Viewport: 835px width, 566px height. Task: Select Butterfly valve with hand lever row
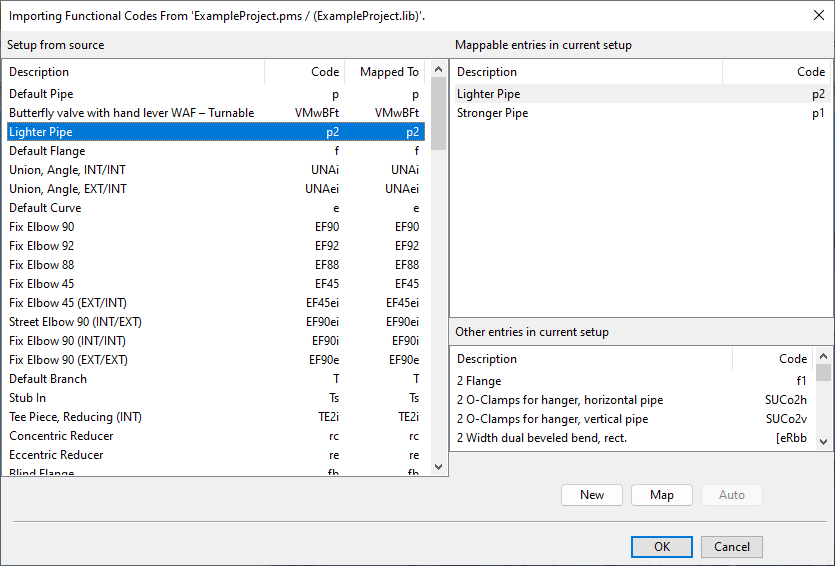pos(131,113)
